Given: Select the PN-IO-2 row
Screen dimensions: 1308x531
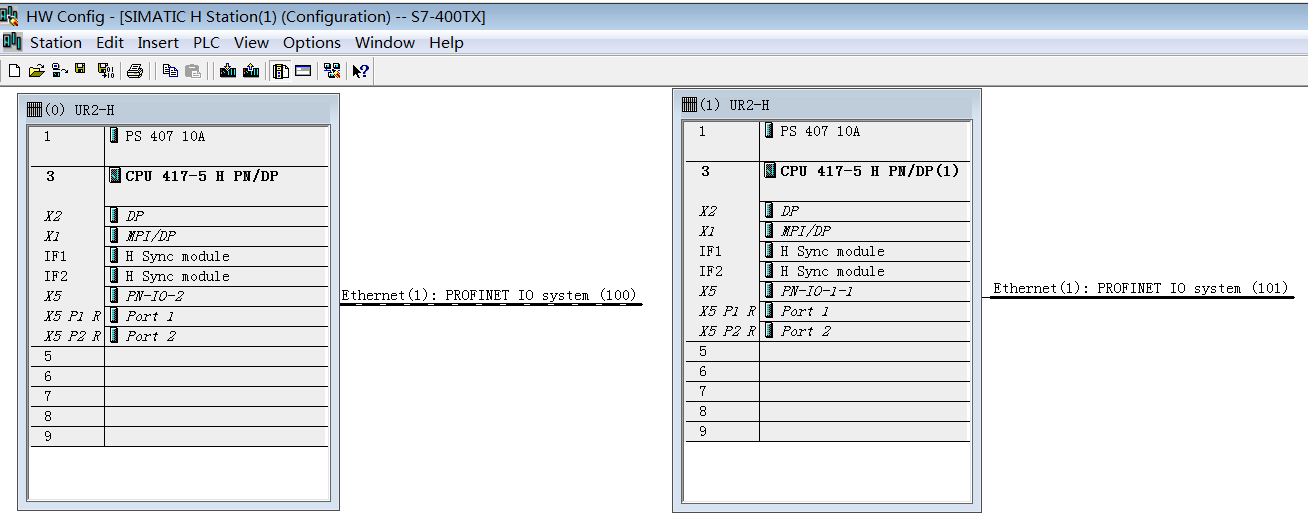Looking at the screenshot, I should pyautogui.click(x=179, y=296).
